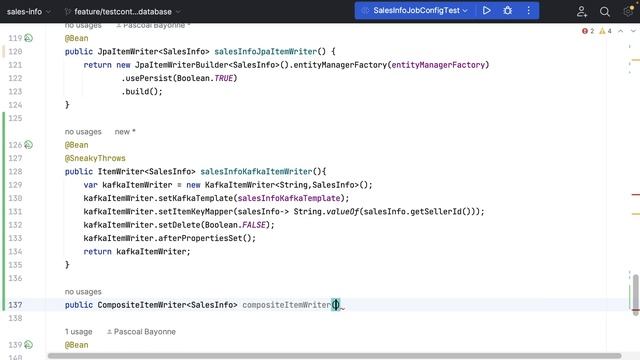Debug SalesInfoJobConfigTest with the bug icon
Viewport: 640px width, 360px height.
coord(507,11)
